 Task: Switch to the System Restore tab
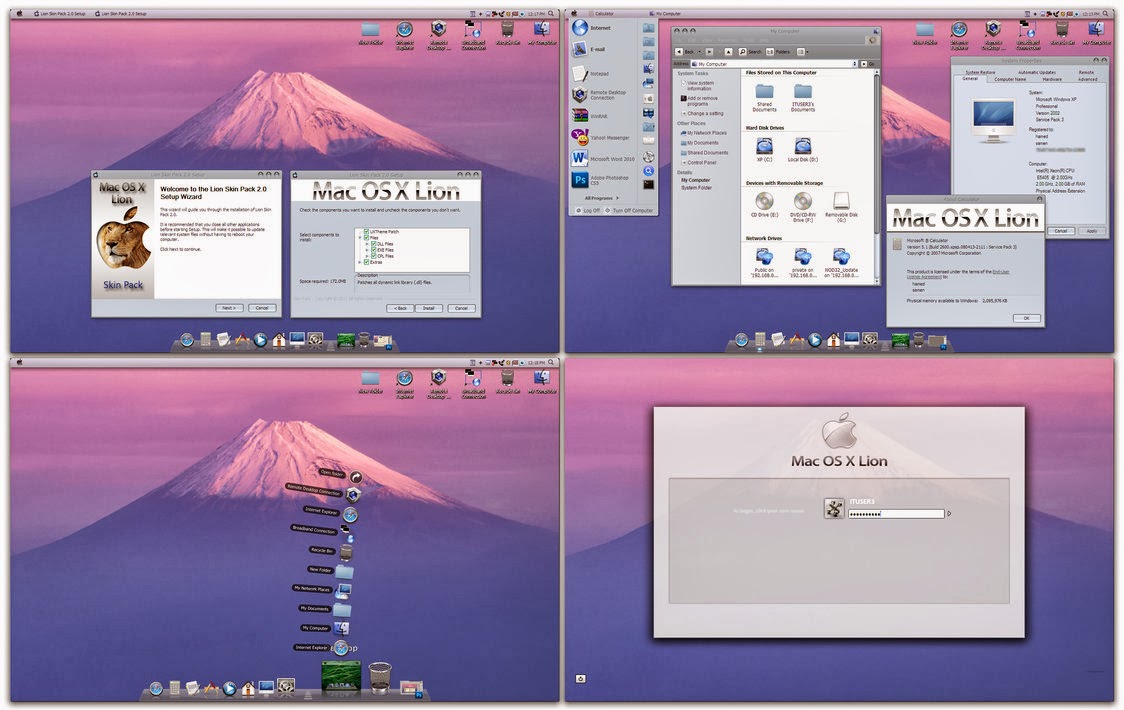[x=979, y=72]
